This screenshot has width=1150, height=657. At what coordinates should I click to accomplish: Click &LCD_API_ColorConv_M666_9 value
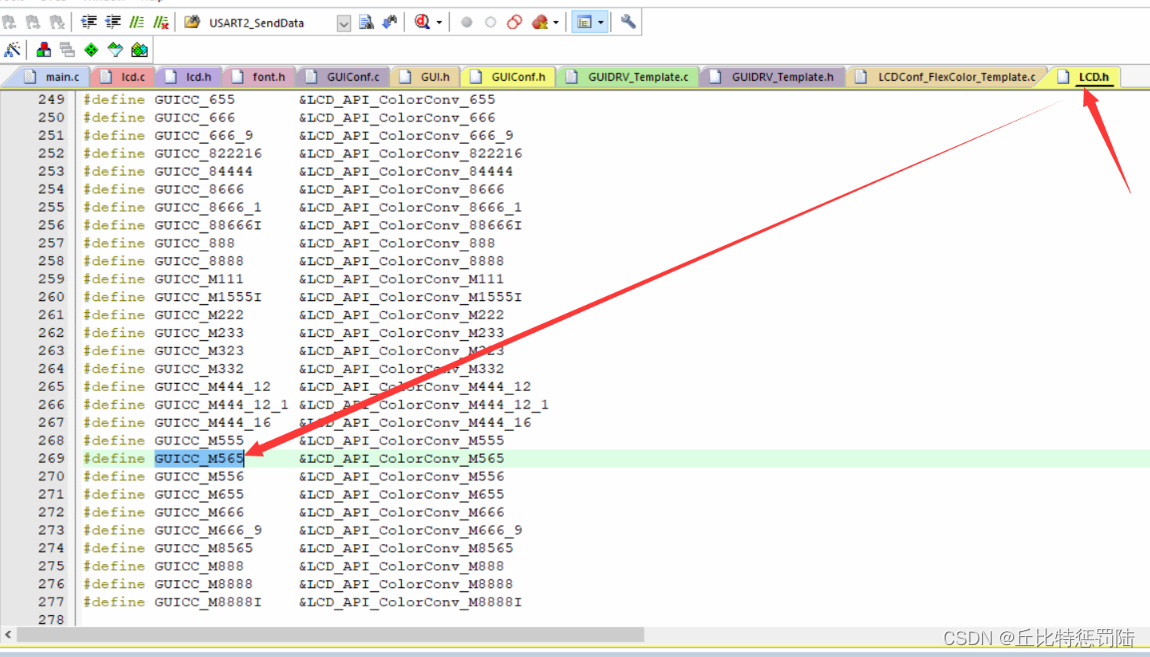click(410, 530)
